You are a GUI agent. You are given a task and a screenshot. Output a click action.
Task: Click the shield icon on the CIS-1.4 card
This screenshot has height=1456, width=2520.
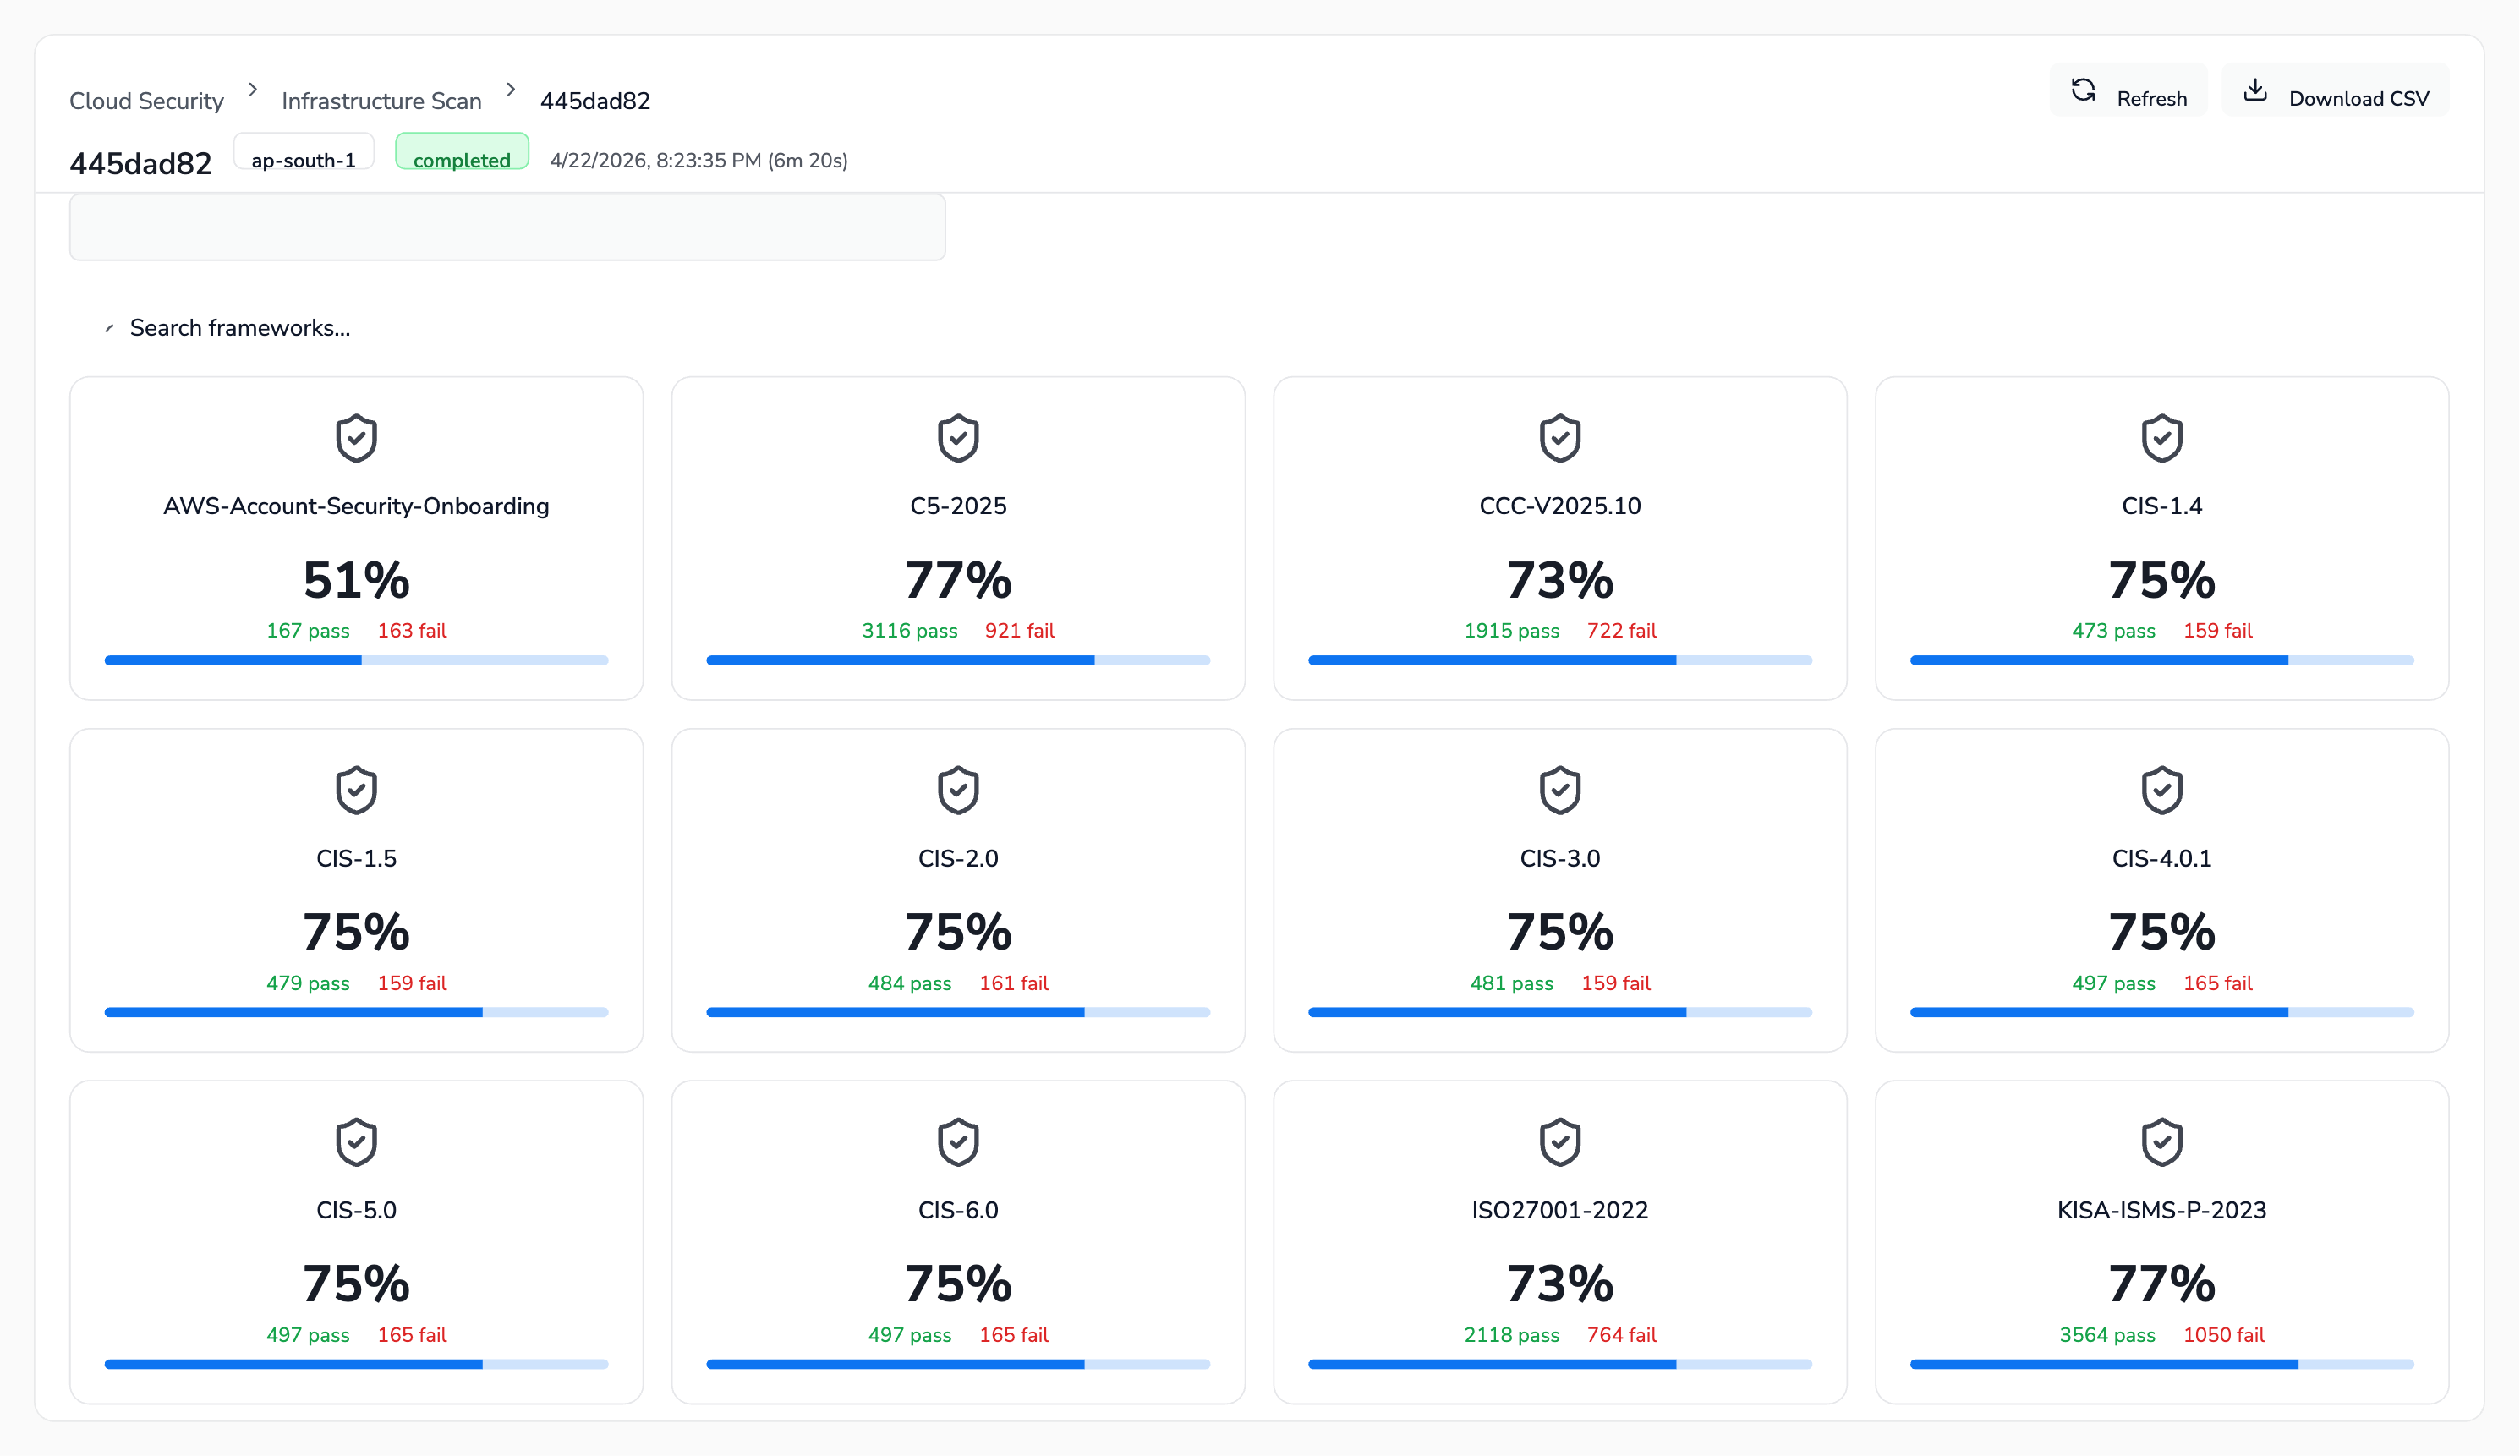(2161, 438)
